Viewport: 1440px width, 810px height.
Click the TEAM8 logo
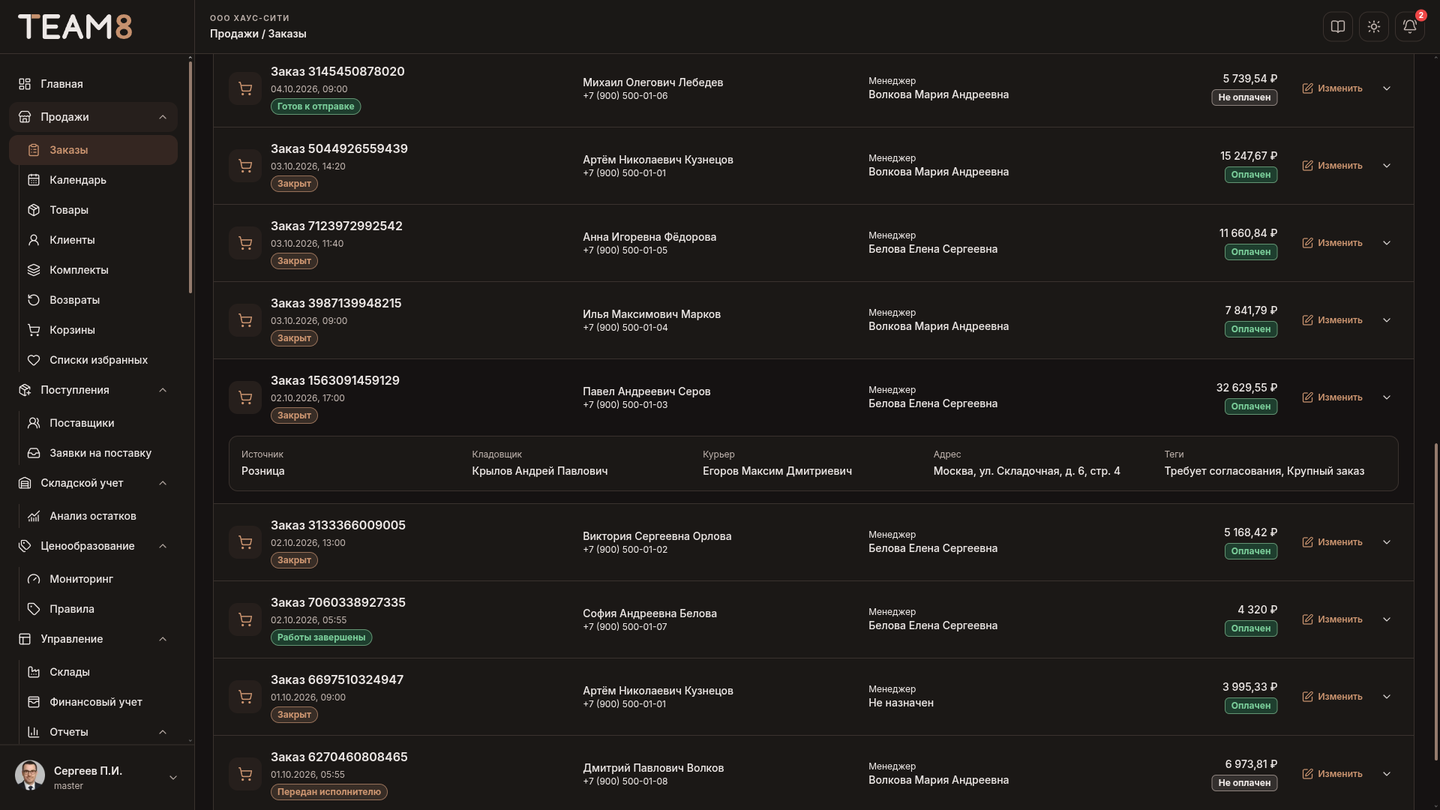pyautogui.click(x=75, y=27)
